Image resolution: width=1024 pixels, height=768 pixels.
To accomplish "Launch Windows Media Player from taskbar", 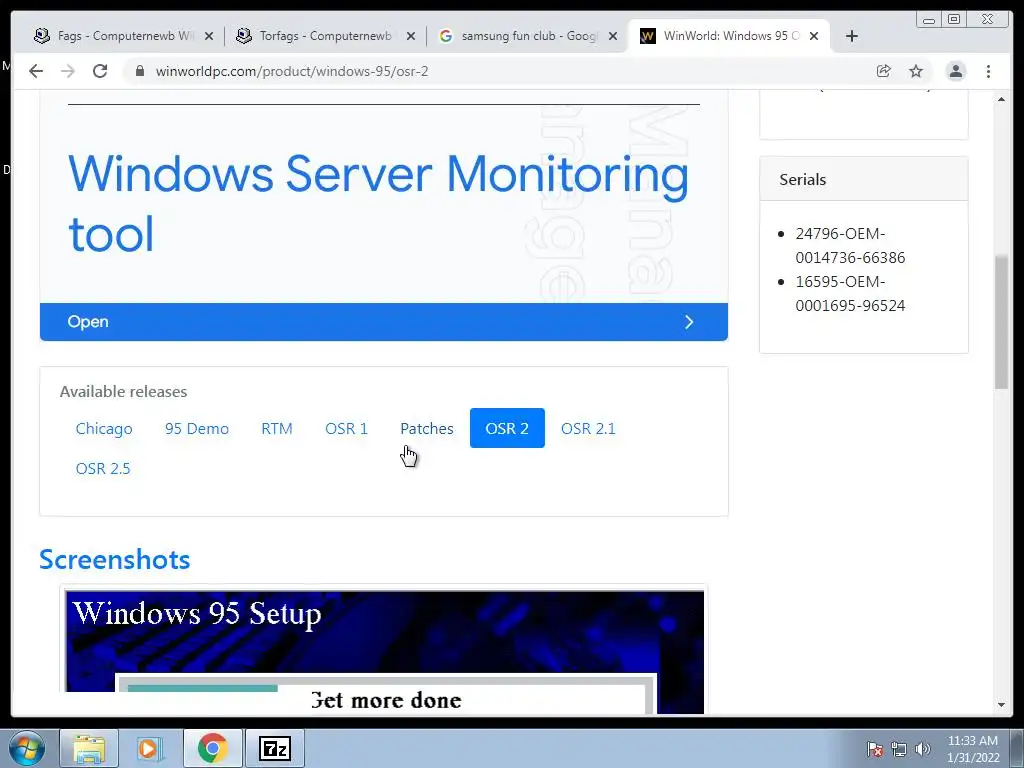I will pyautogui.click(x=149, y=748).
